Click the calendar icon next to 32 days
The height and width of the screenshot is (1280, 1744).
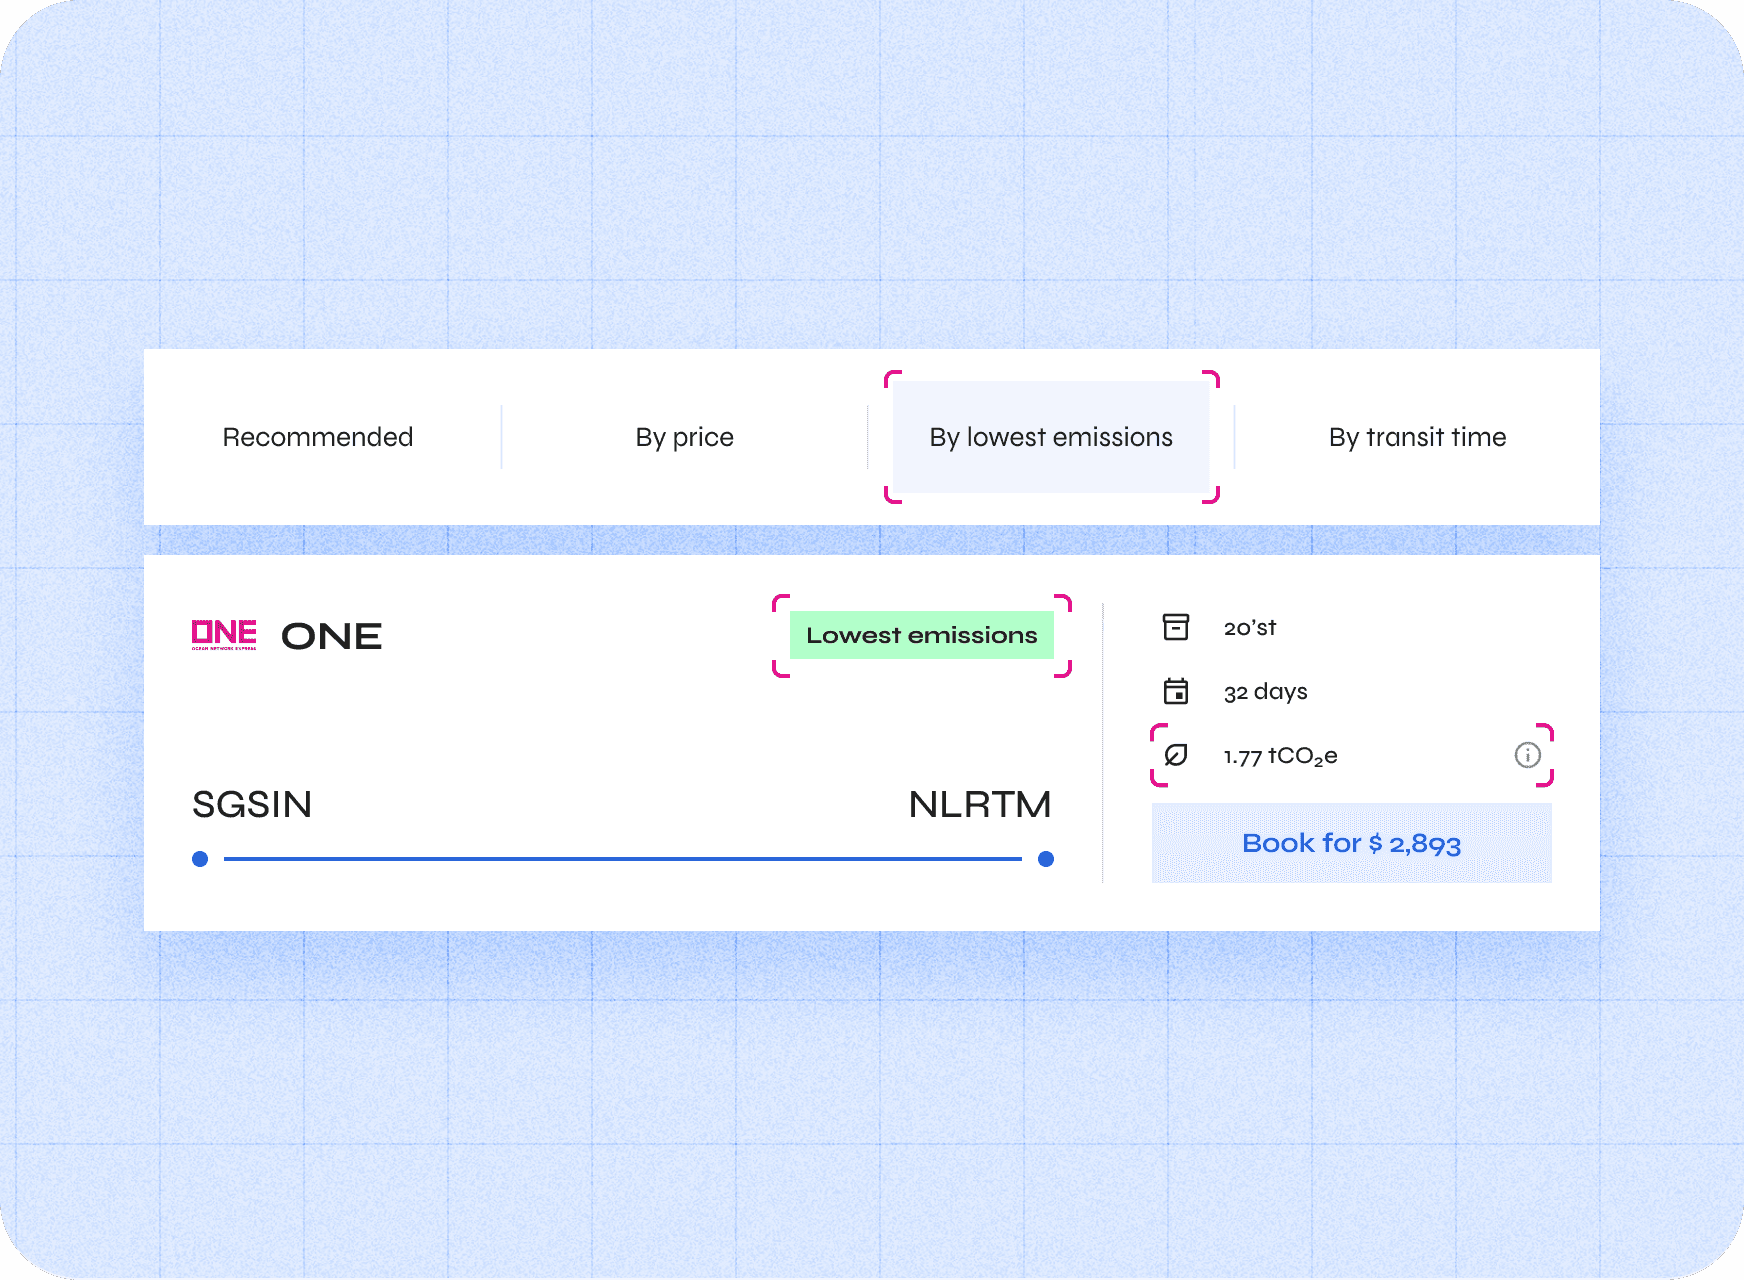(x=1176, y=690)
